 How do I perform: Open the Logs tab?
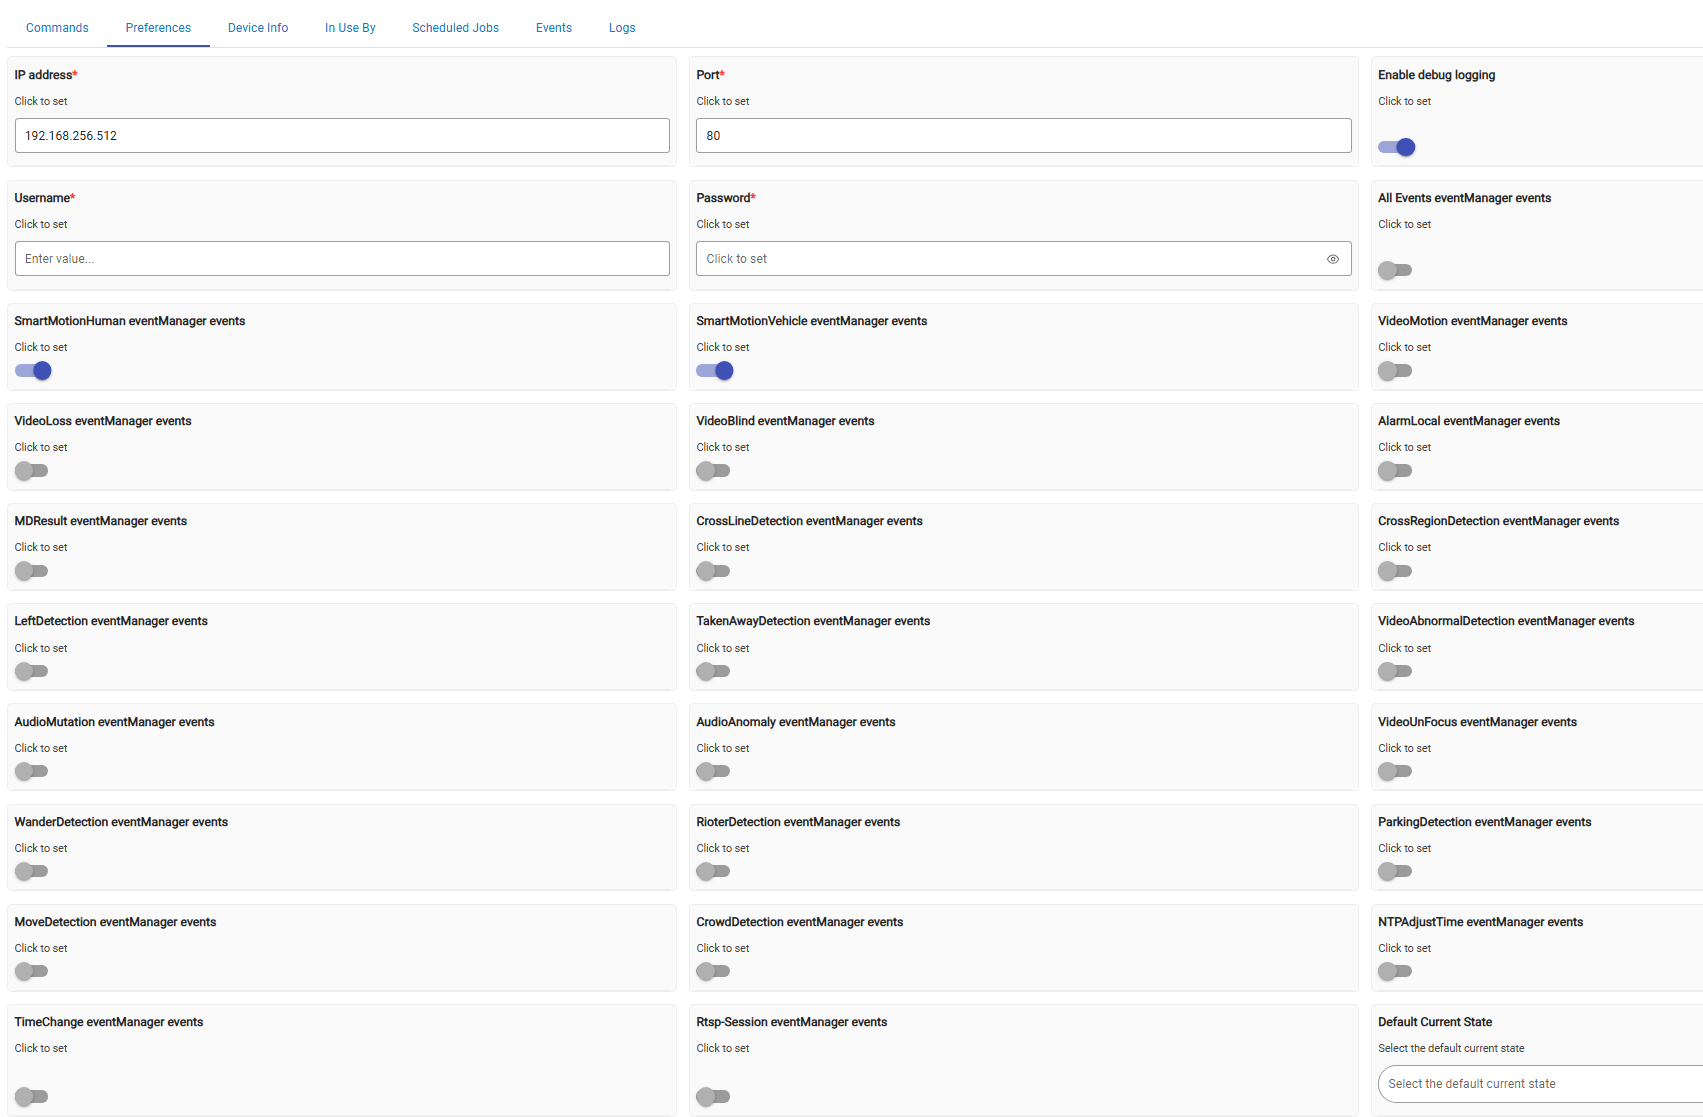tap(622, 28)
